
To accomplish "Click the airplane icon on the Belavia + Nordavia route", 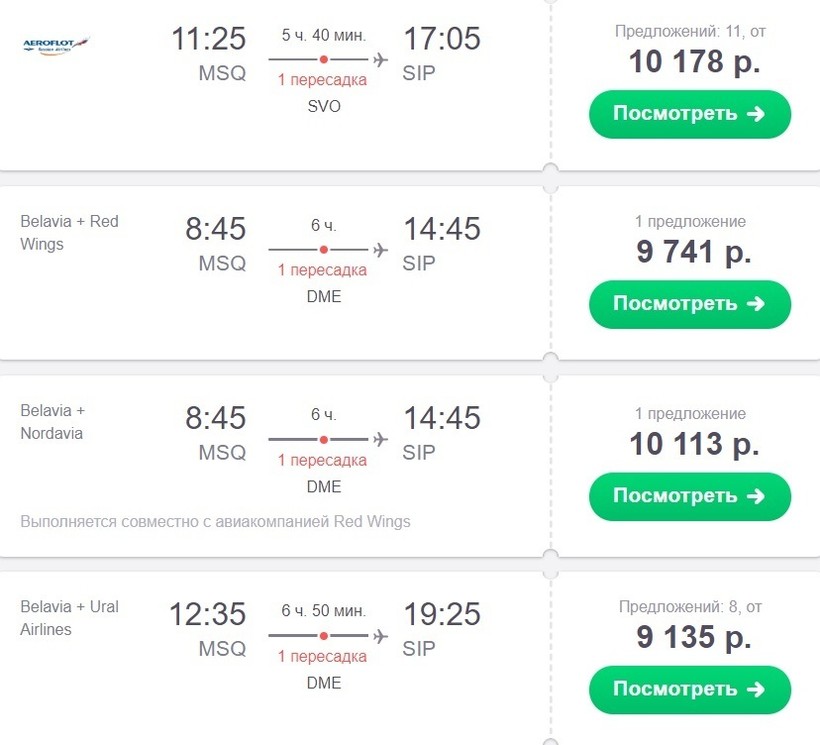I will click(380, 439).
